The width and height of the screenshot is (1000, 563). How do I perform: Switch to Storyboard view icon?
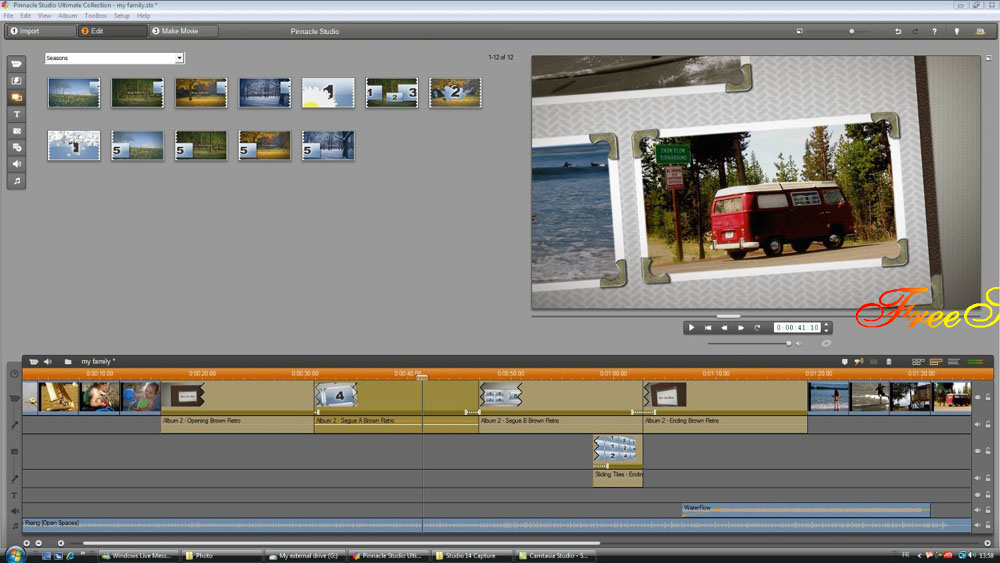pos(918,362)
